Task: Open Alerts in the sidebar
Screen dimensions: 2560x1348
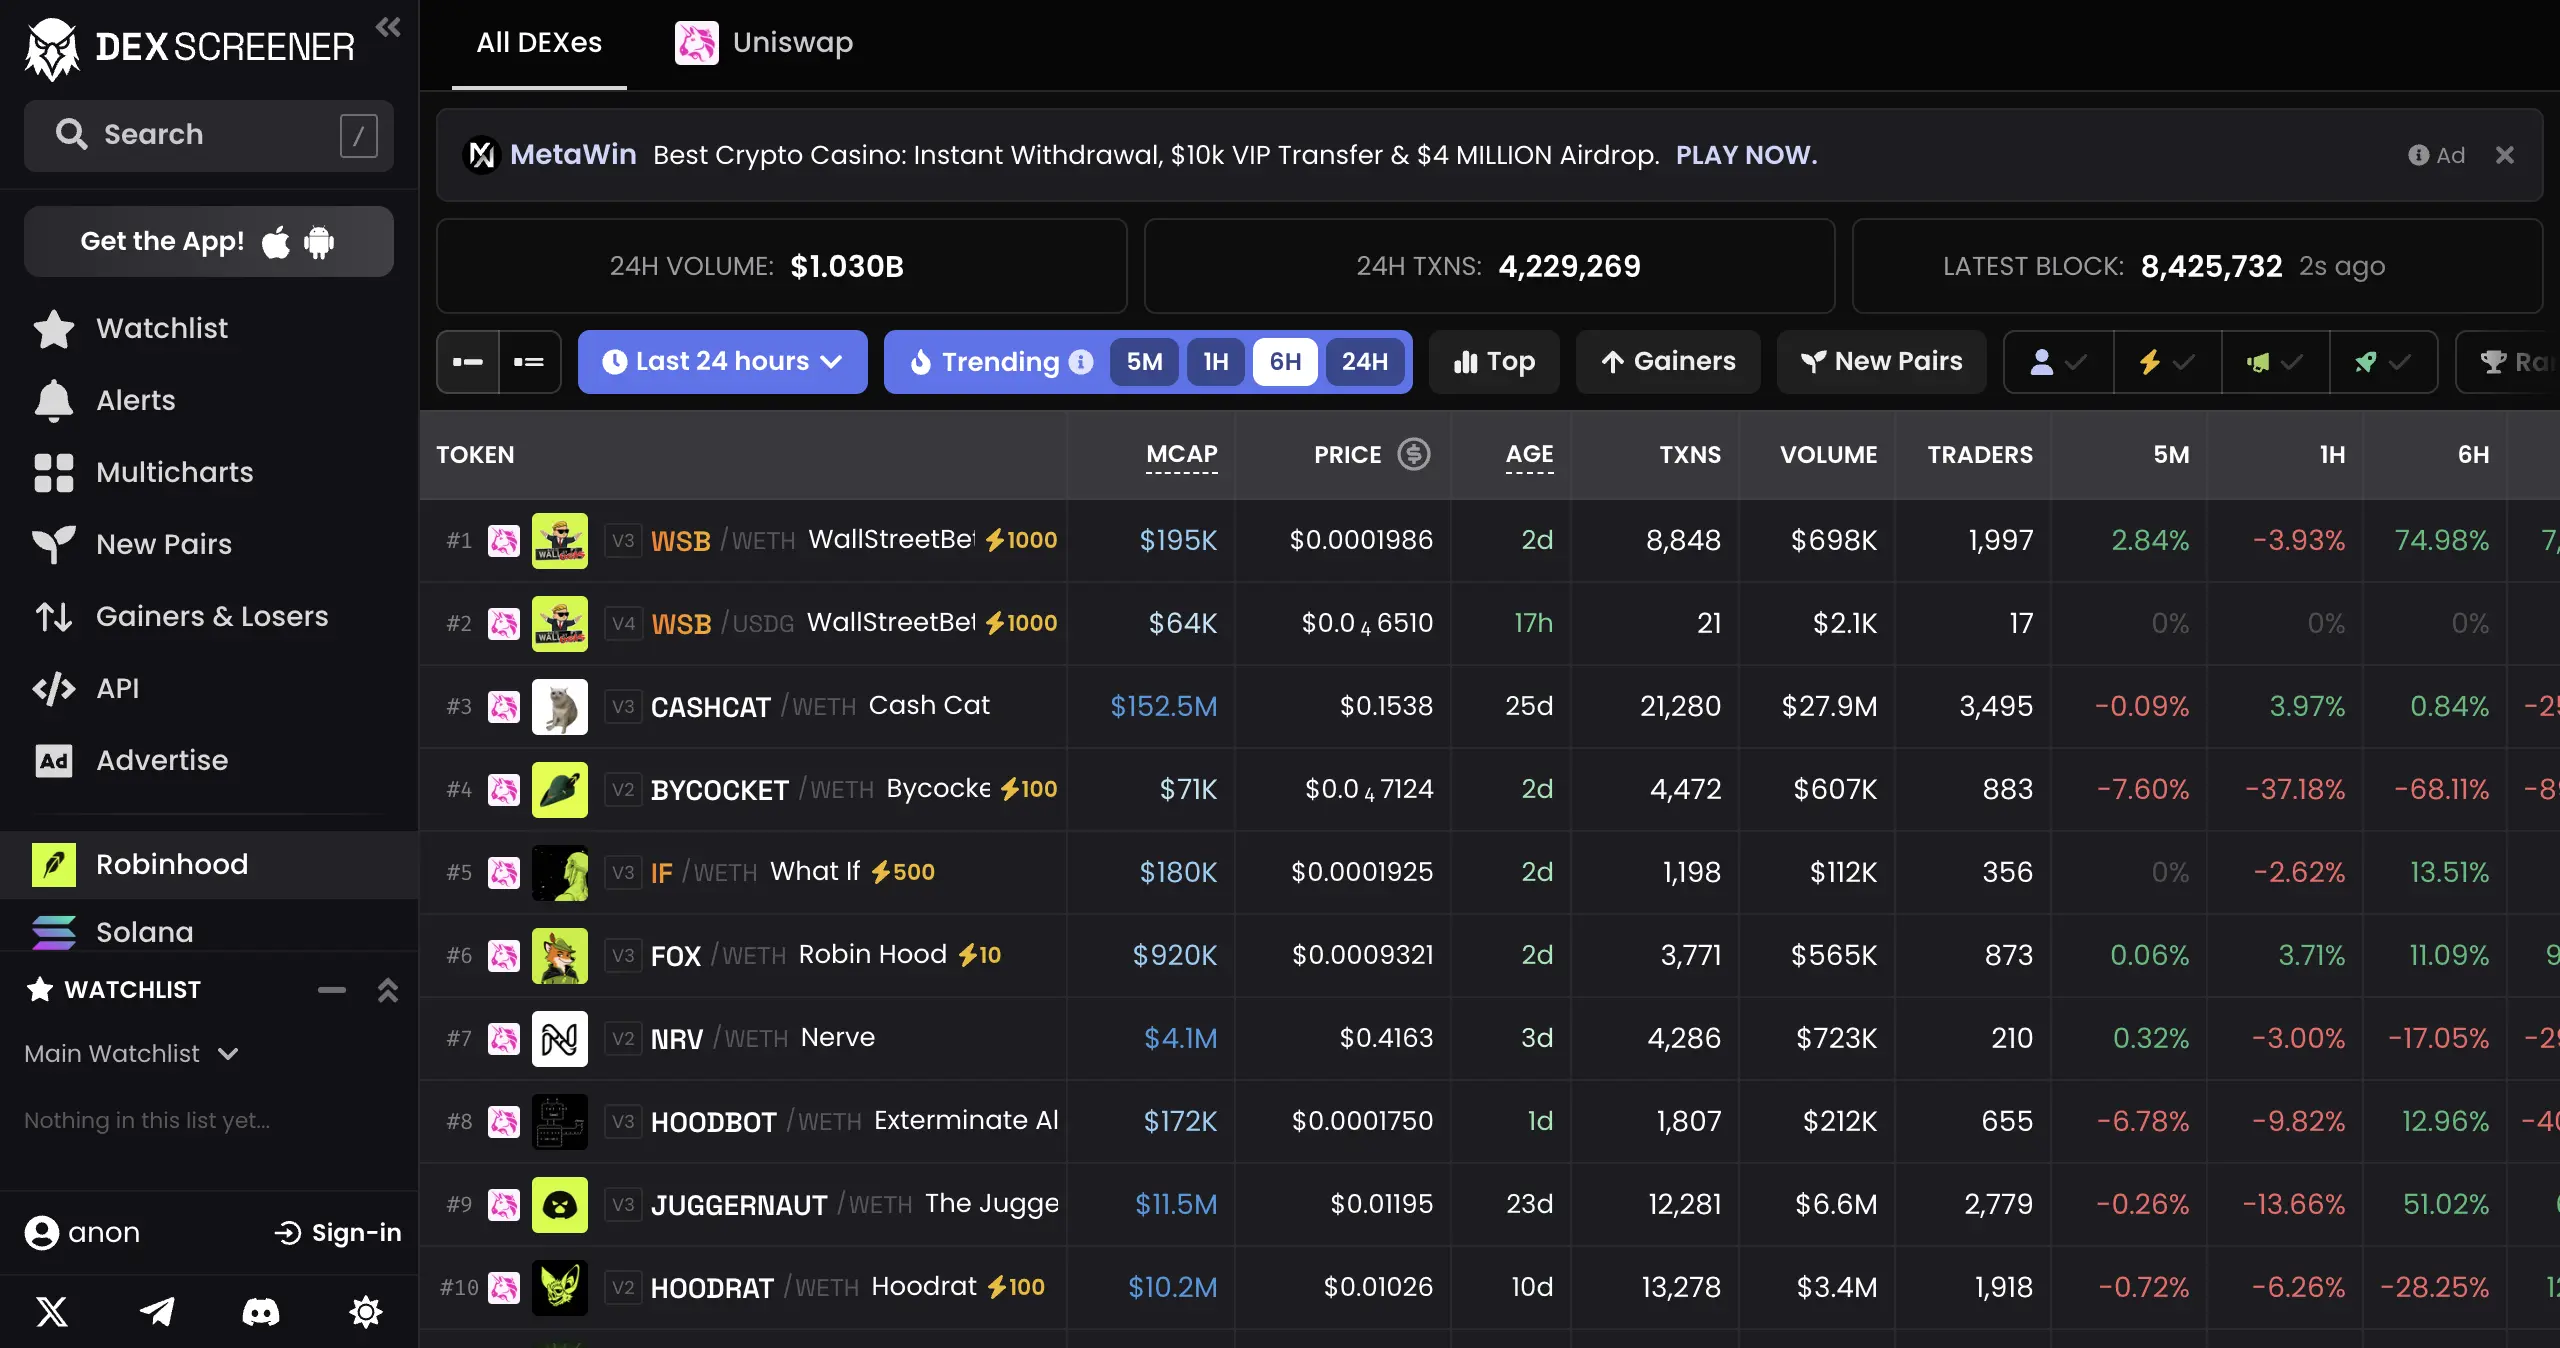Action: coord(209,400)
